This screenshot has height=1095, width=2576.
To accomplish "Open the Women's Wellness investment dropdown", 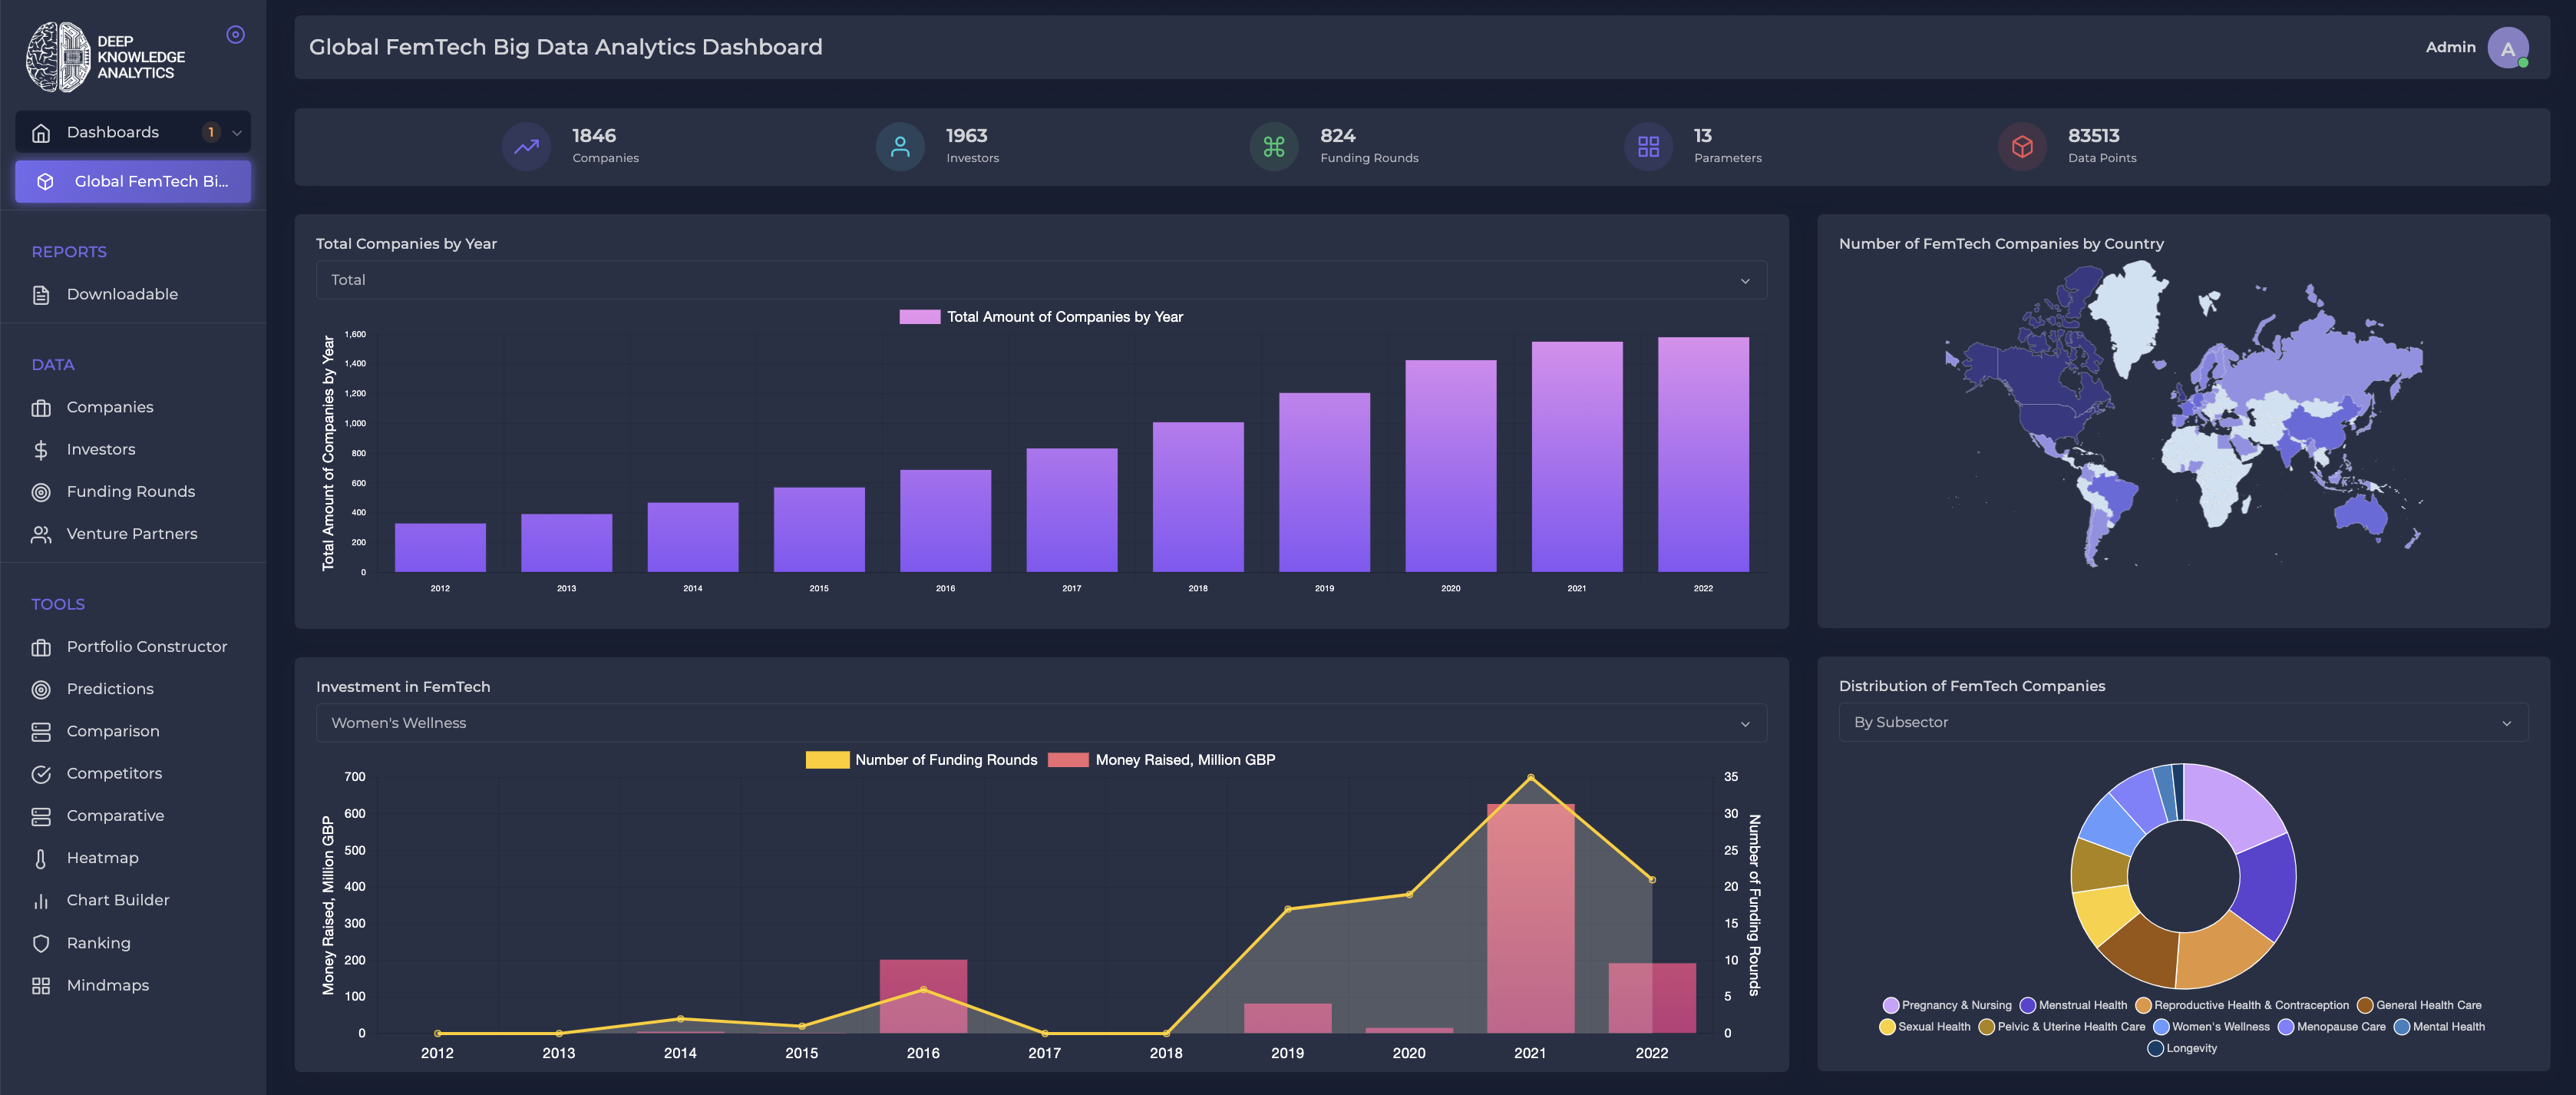I will 1041,723.
